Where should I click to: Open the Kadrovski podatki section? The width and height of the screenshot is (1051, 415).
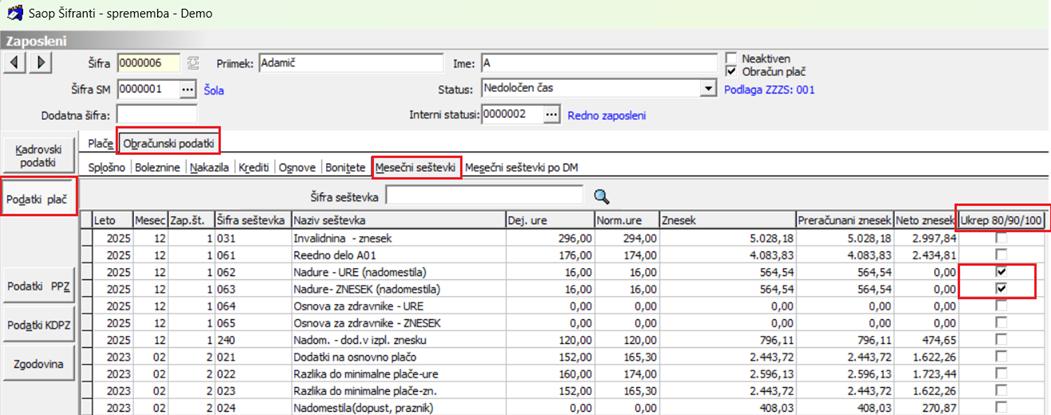(38, 156)
